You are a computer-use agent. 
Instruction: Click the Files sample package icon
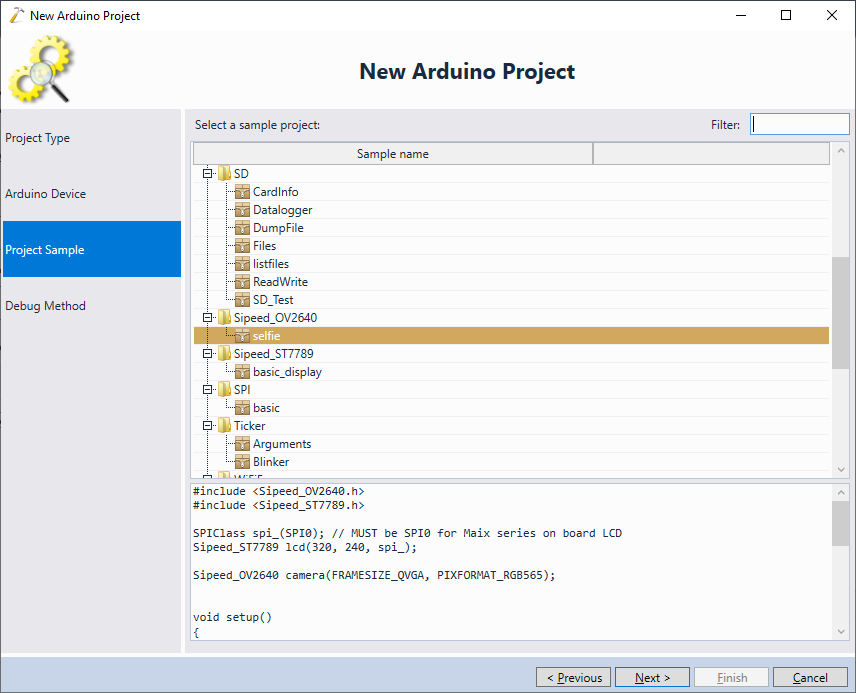point(242,246)
